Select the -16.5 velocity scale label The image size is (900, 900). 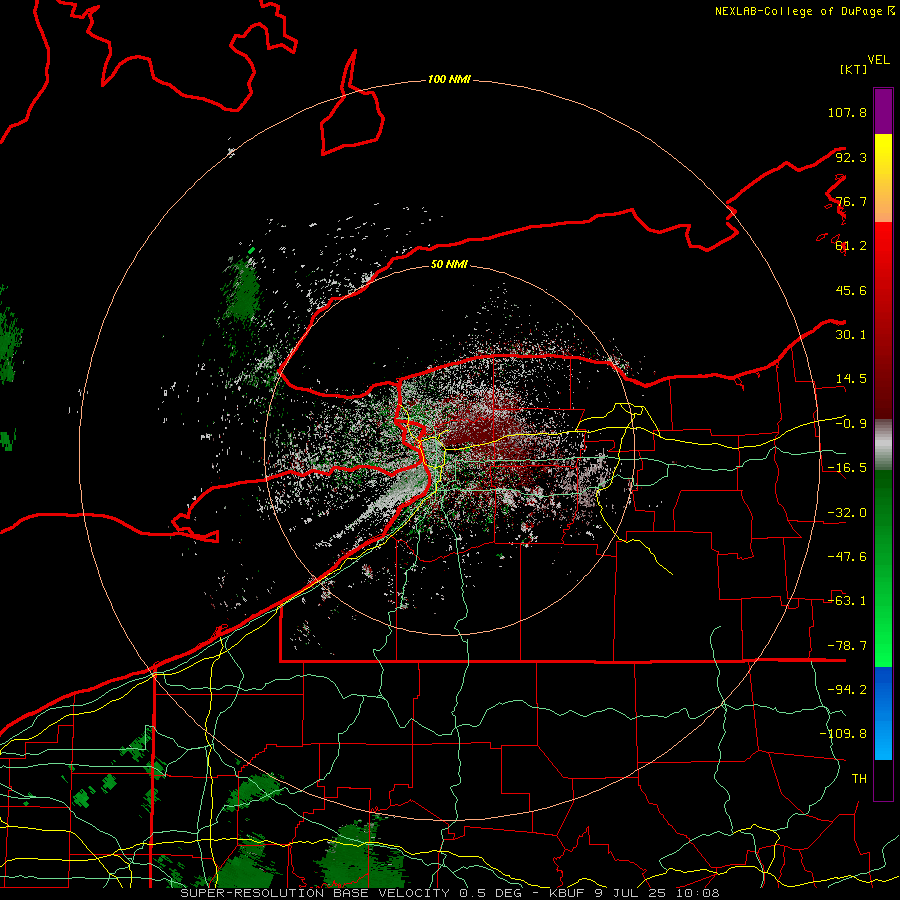tap(847, 468)
